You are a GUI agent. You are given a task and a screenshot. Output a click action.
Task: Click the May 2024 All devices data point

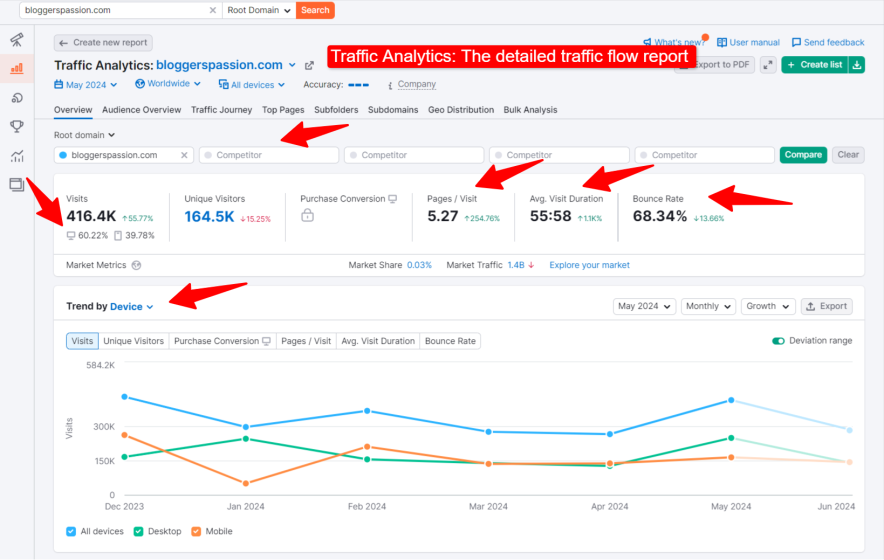[731, 400]
